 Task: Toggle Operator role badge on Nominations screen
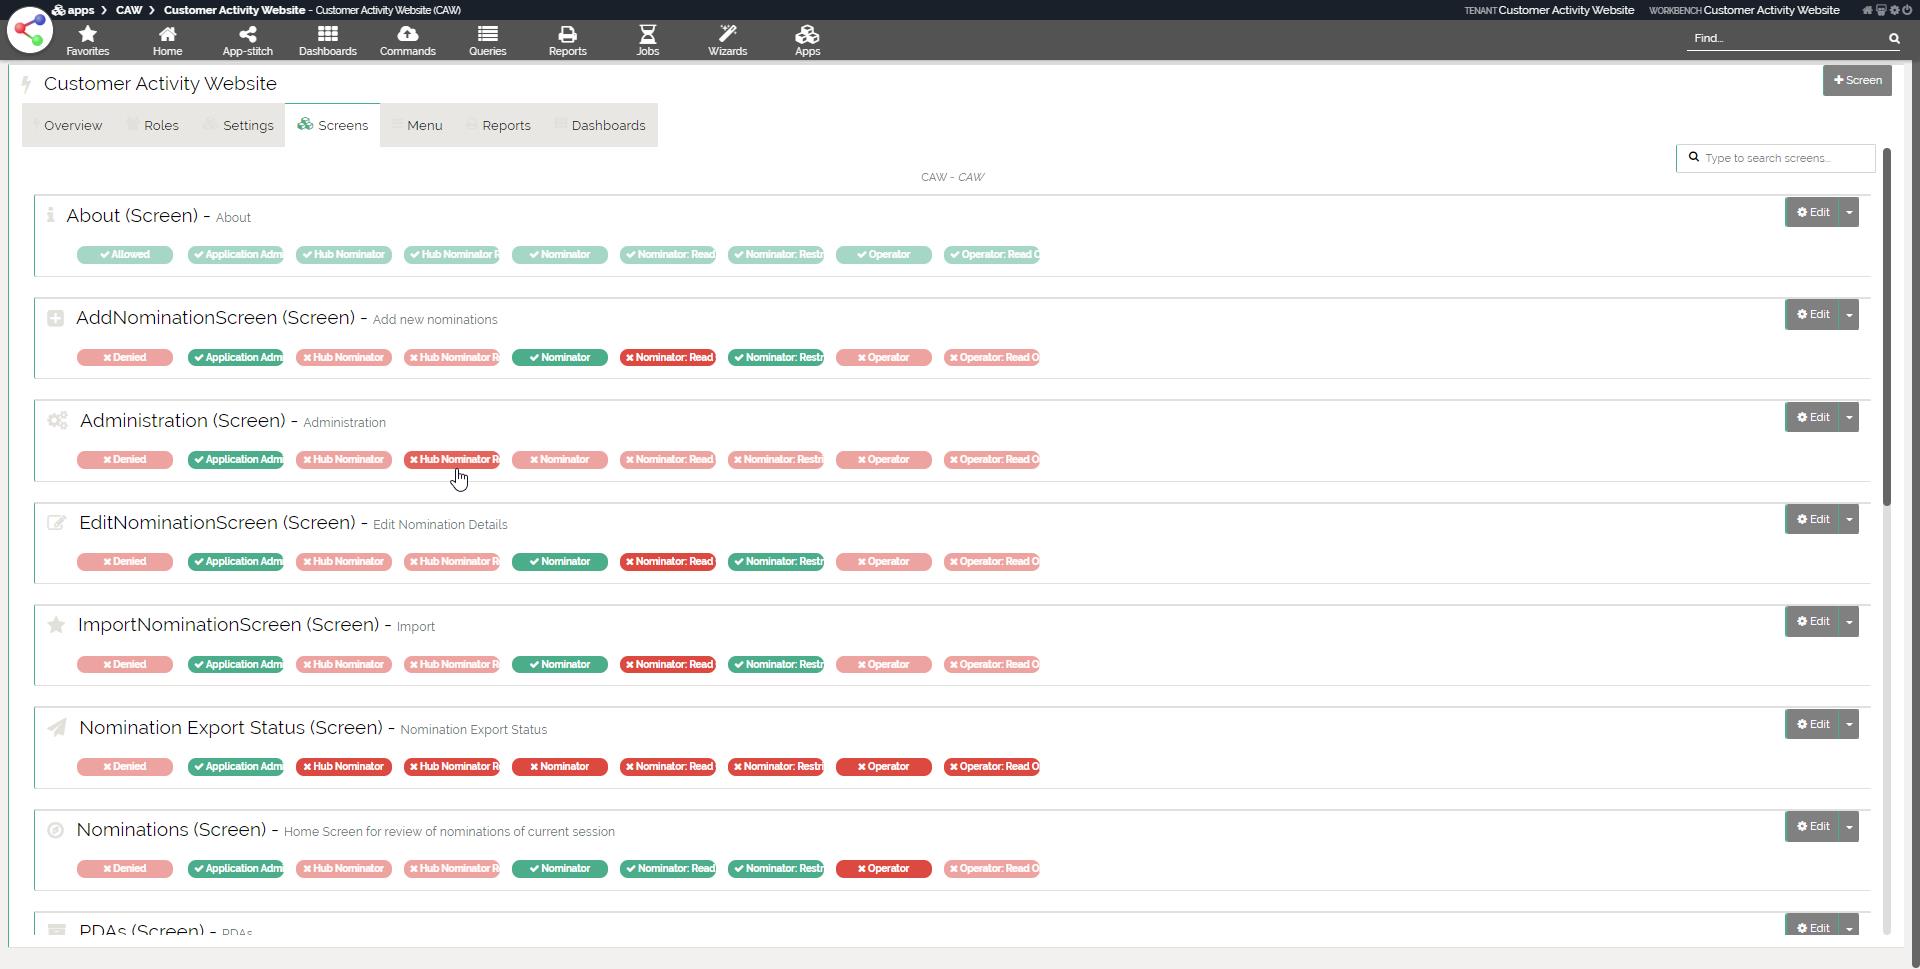click(x=883, y=869)
